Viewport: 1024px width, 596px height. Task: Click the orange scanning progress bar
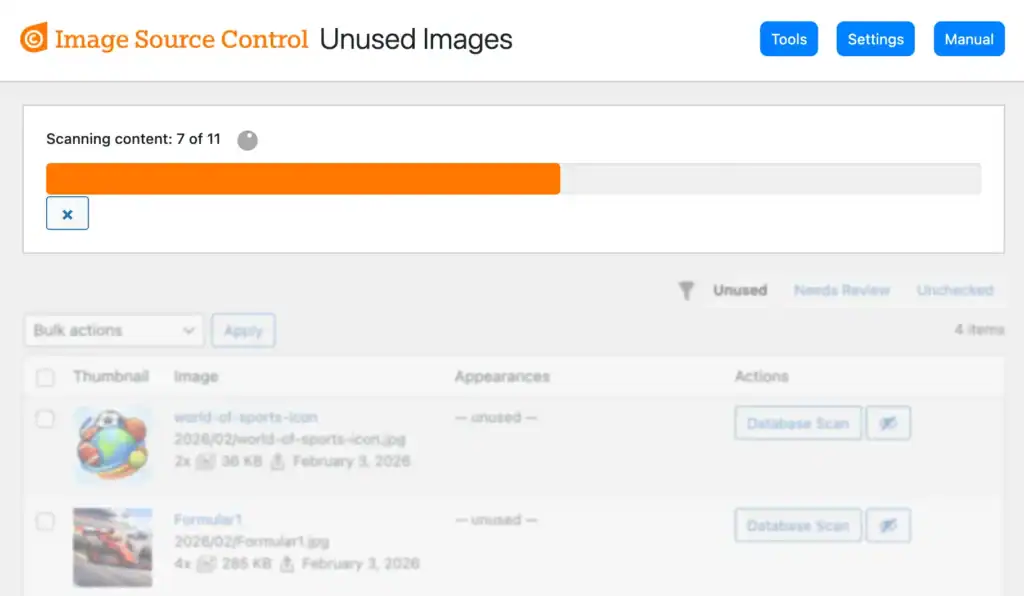coord(300,178)
